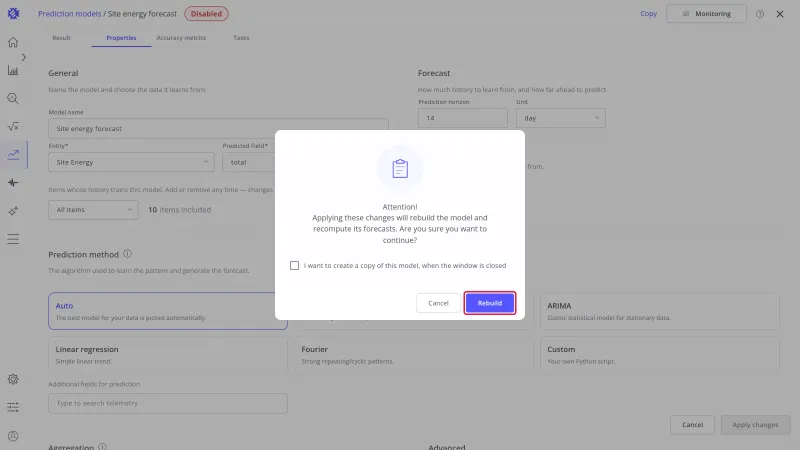Screen dimensions: 800x450
Task: Click the info icon next to Prediction method
Action: pos(127,254)
